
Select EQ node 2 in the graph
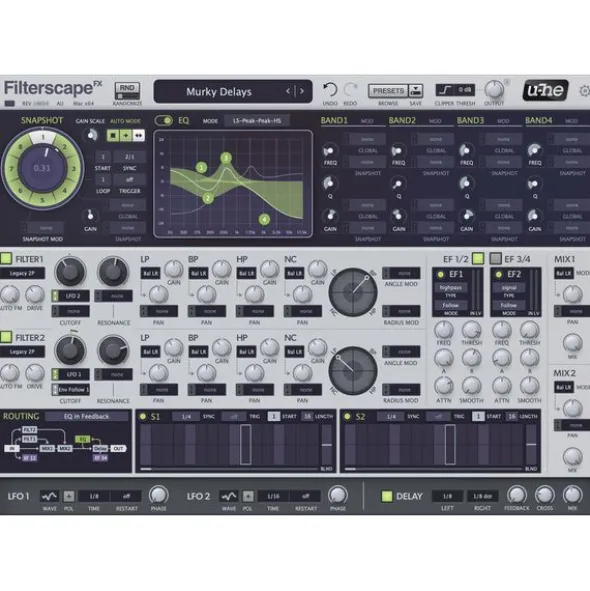[208, 198]
